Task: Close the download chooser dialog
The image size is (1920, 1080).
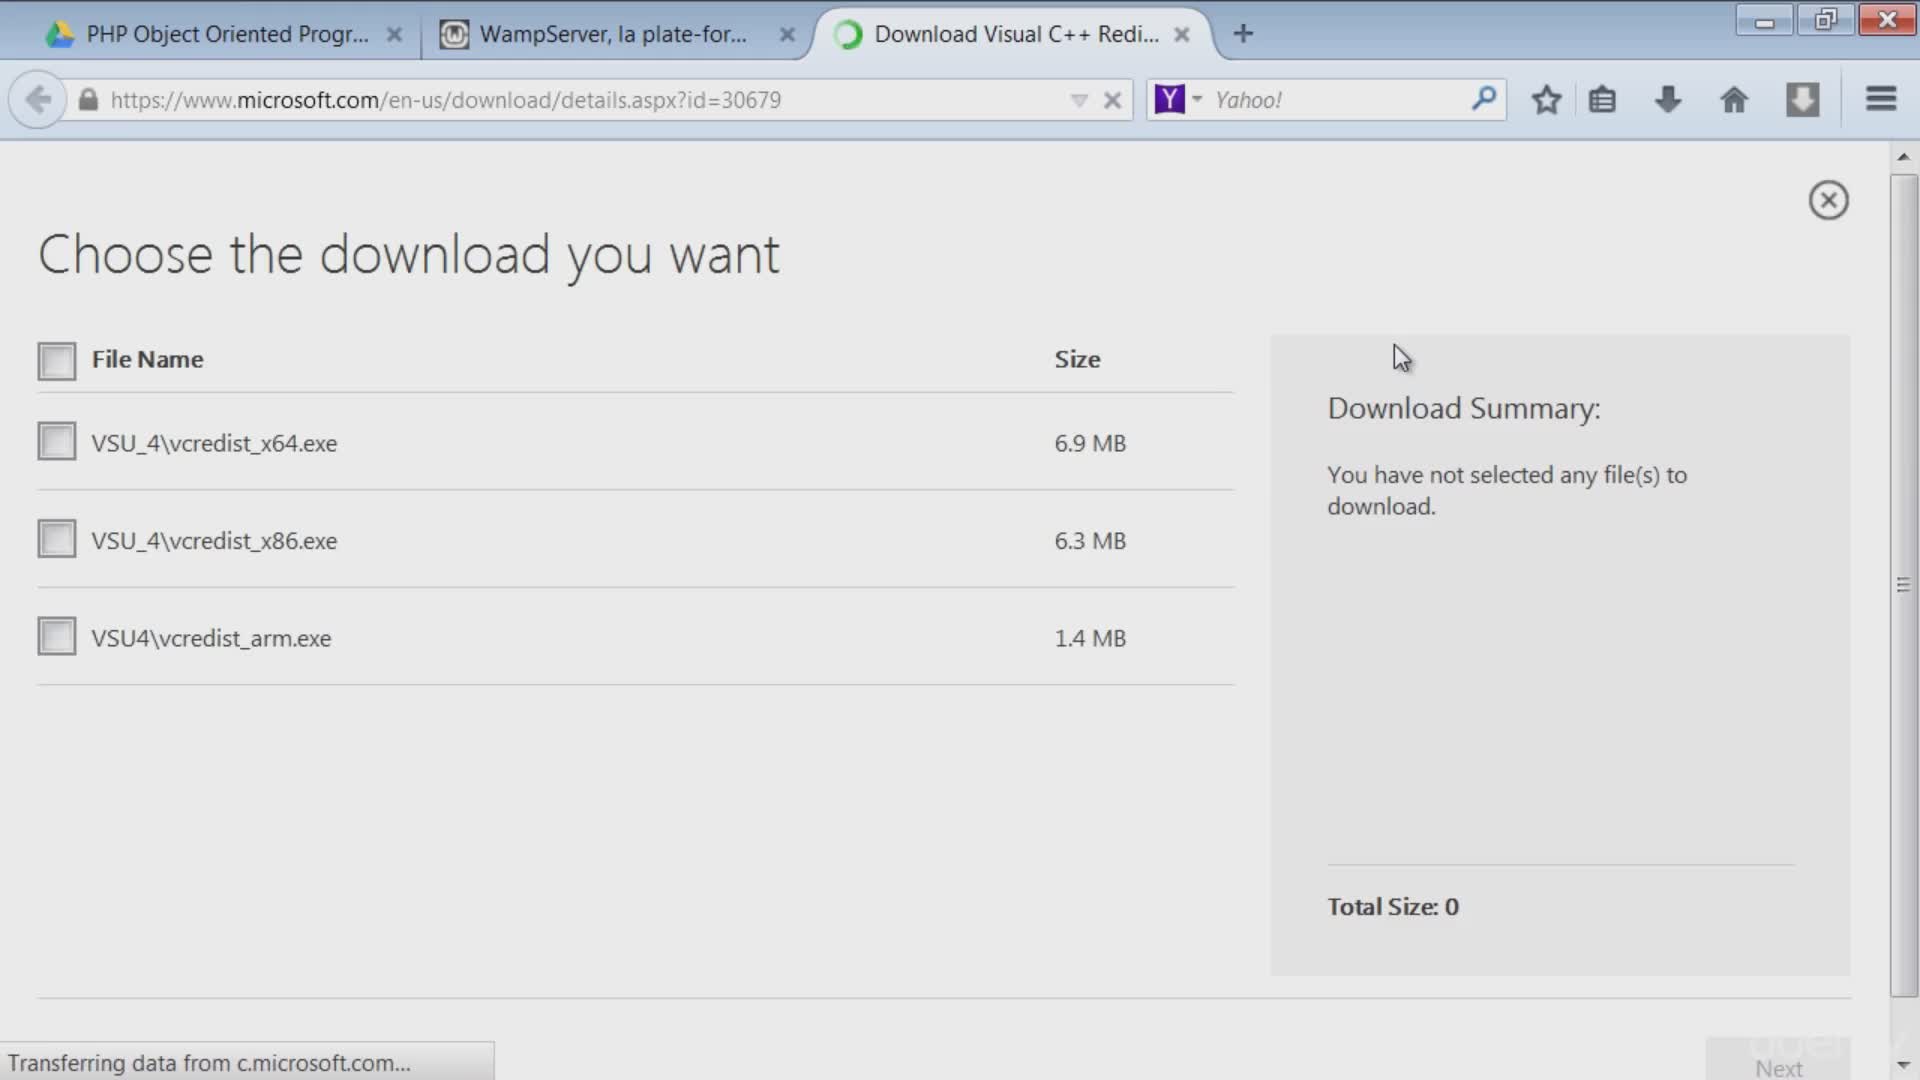Action: click(x=1828, y=201)
